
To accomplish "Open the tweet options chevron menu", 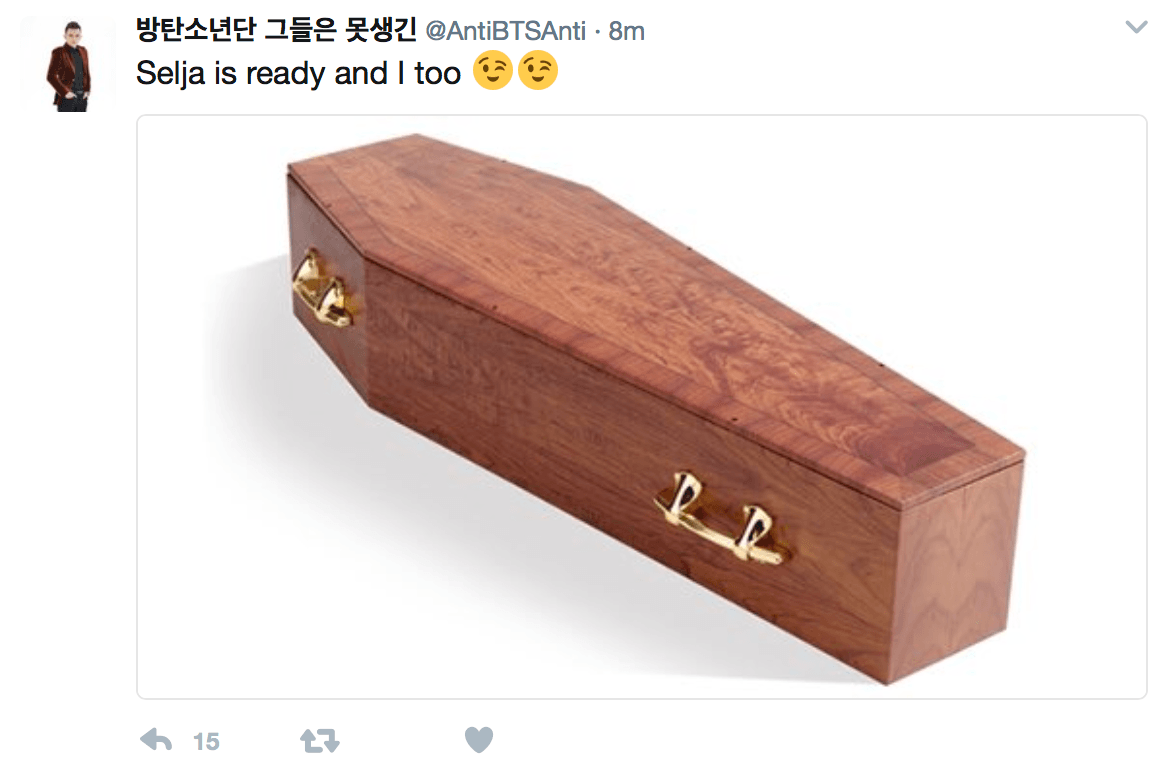I will click(1136, 28).
